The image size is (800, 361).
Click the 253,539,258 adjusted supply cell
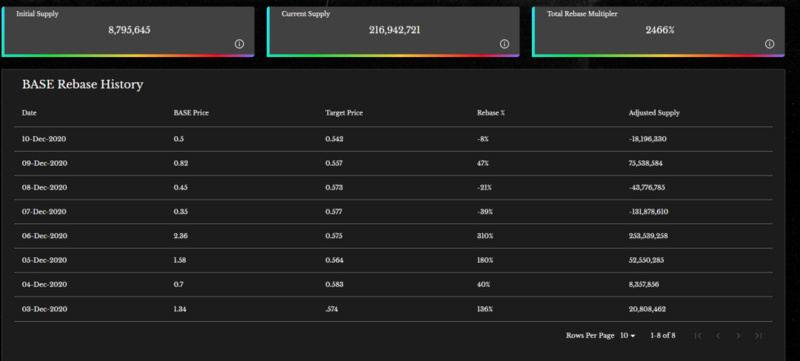[x=648, y=236]
